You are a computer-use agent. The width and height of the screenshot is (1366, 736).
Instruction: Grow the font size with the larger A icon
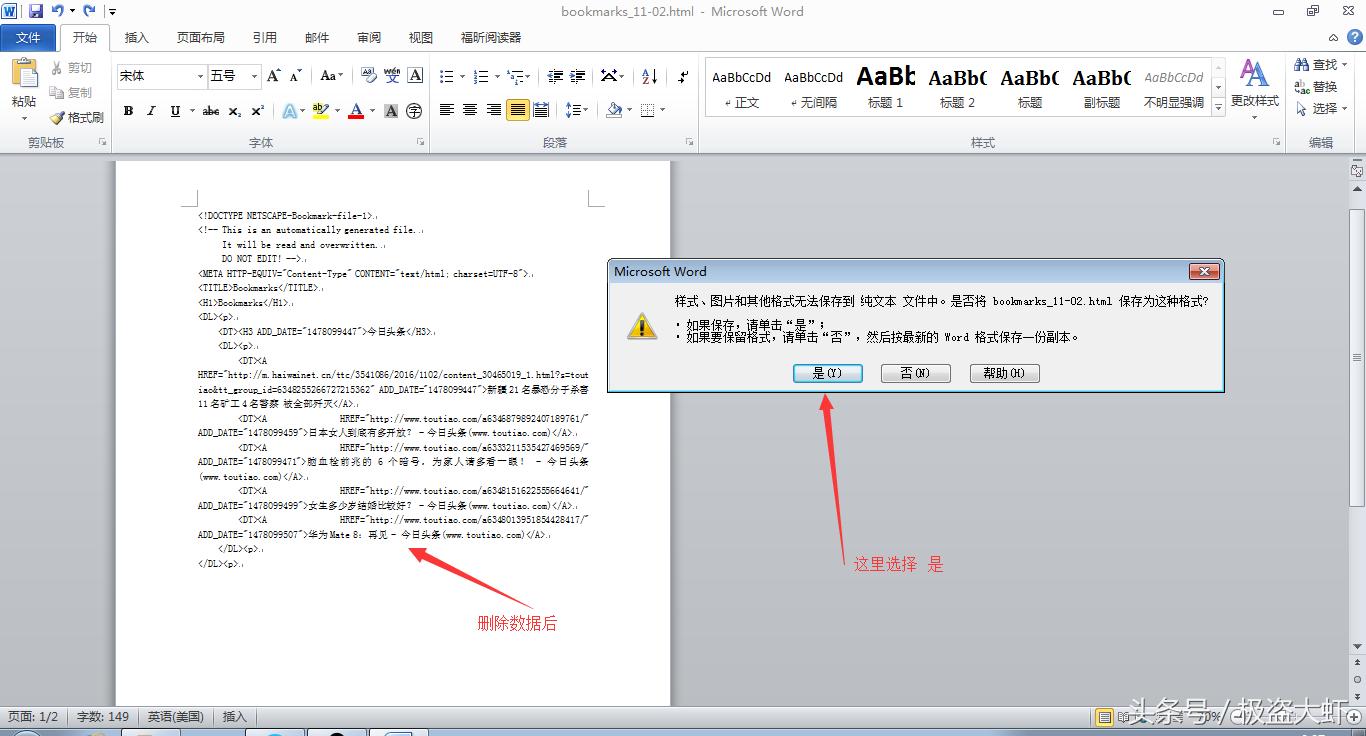point(274,76)
